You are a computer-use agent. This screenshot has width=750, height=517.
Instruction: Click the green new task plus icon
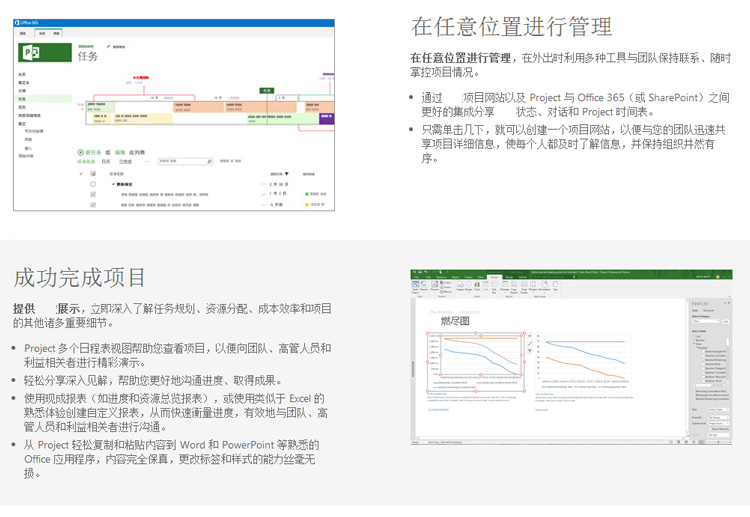[x=81, y=152]
